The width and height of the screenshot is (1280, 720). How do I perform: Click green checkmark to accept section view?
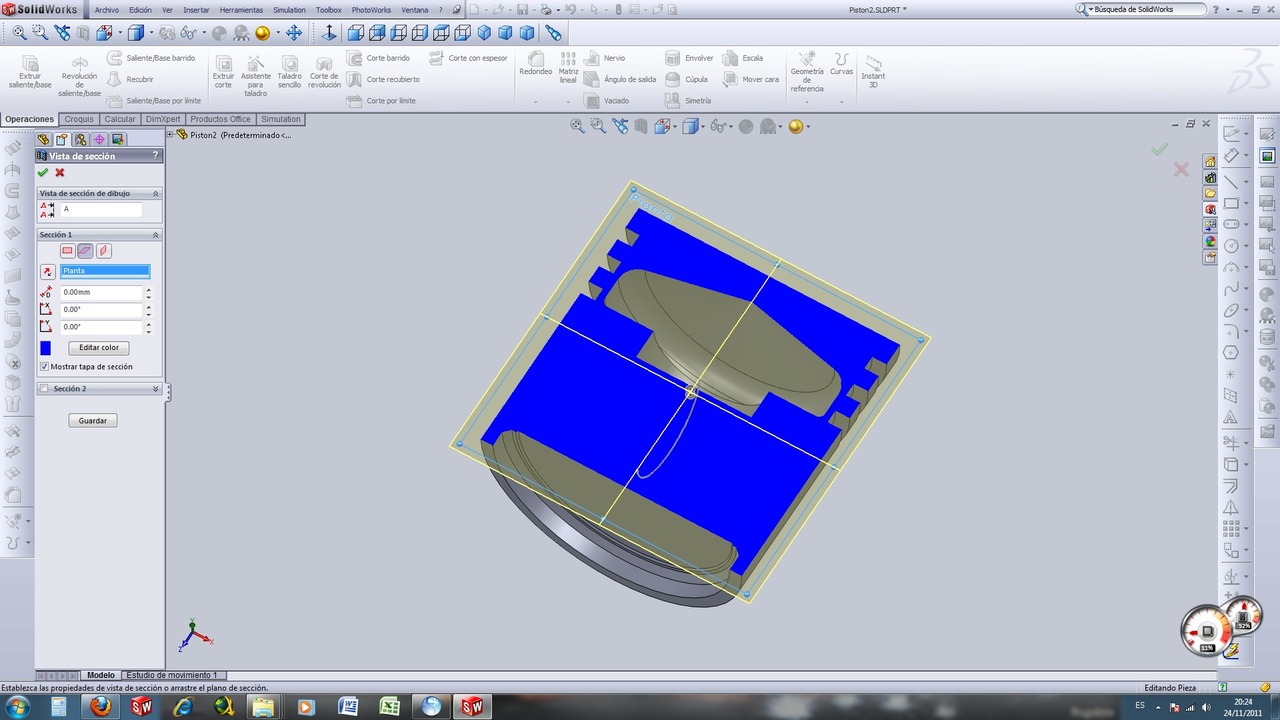pos(43,173)
